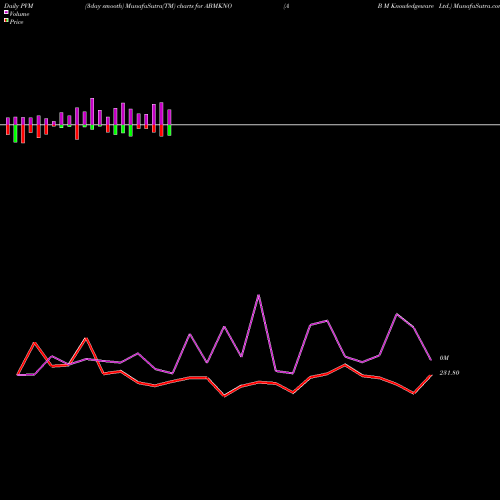This screenshot has width=500, height=500.
Task: Click the 281.80 price value label
Action: tap(449, 373)
